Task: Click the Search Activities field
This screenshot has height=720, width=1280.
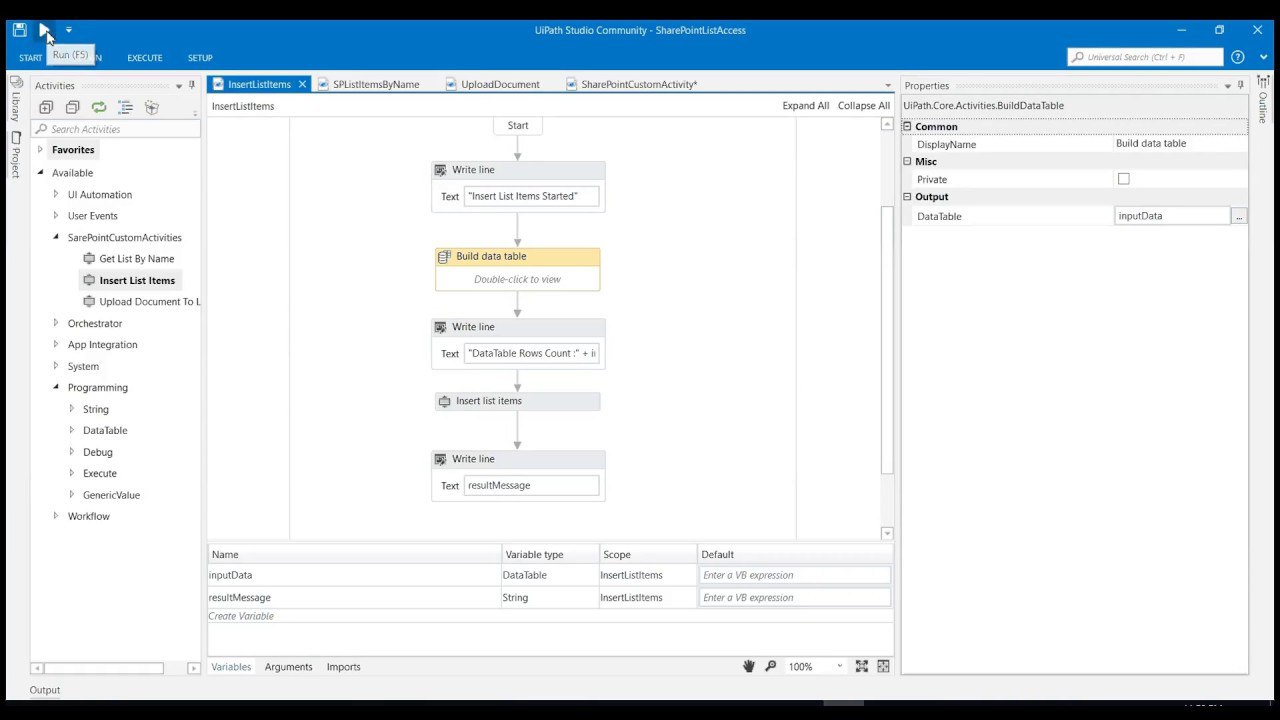Action: click(116, 129)
